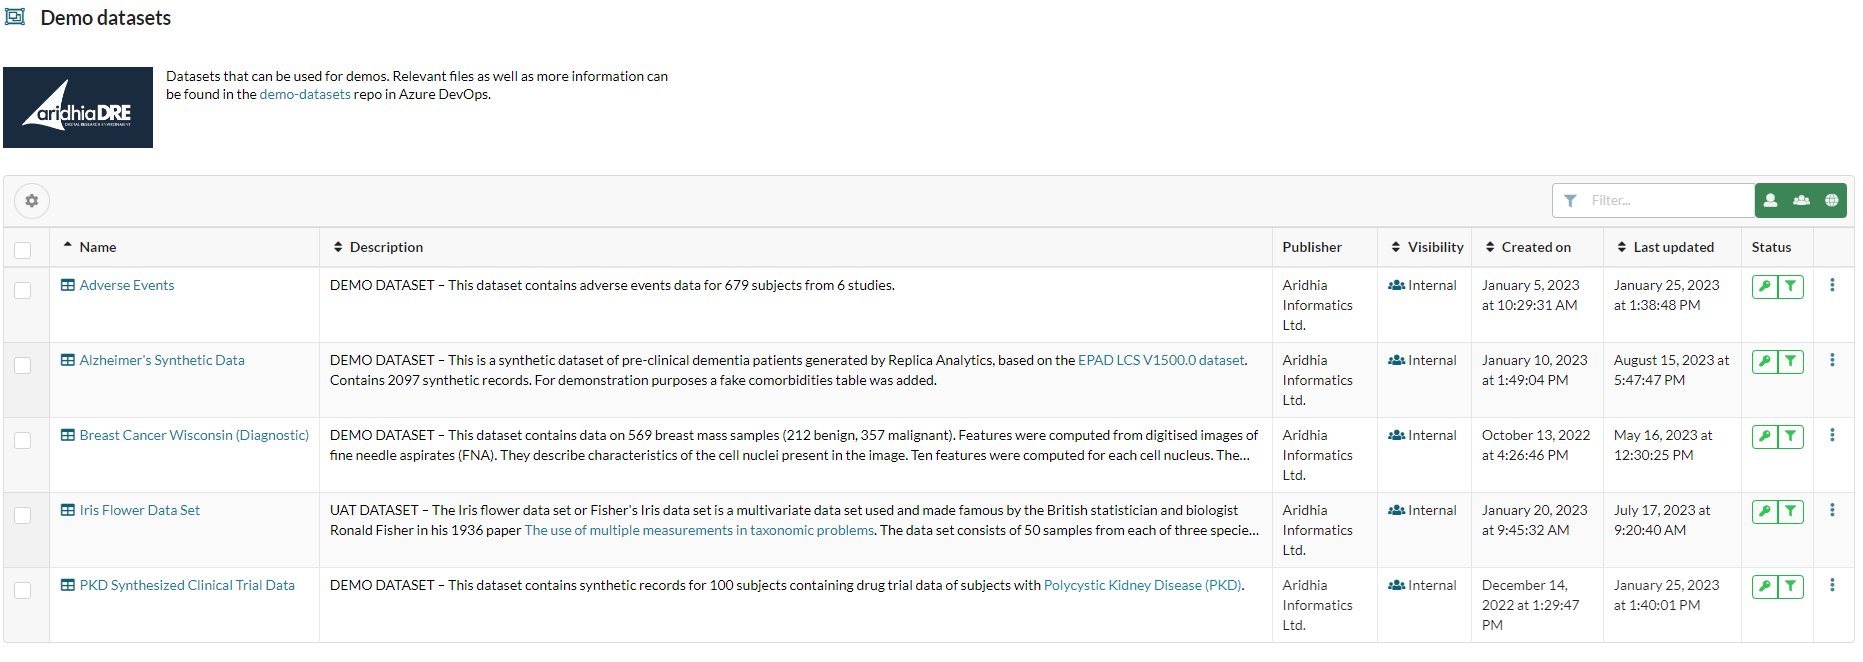Click the funnel status icon for Iris Flower Data Set
Screen dimensions: 1863x662
tap(1790, 510)
